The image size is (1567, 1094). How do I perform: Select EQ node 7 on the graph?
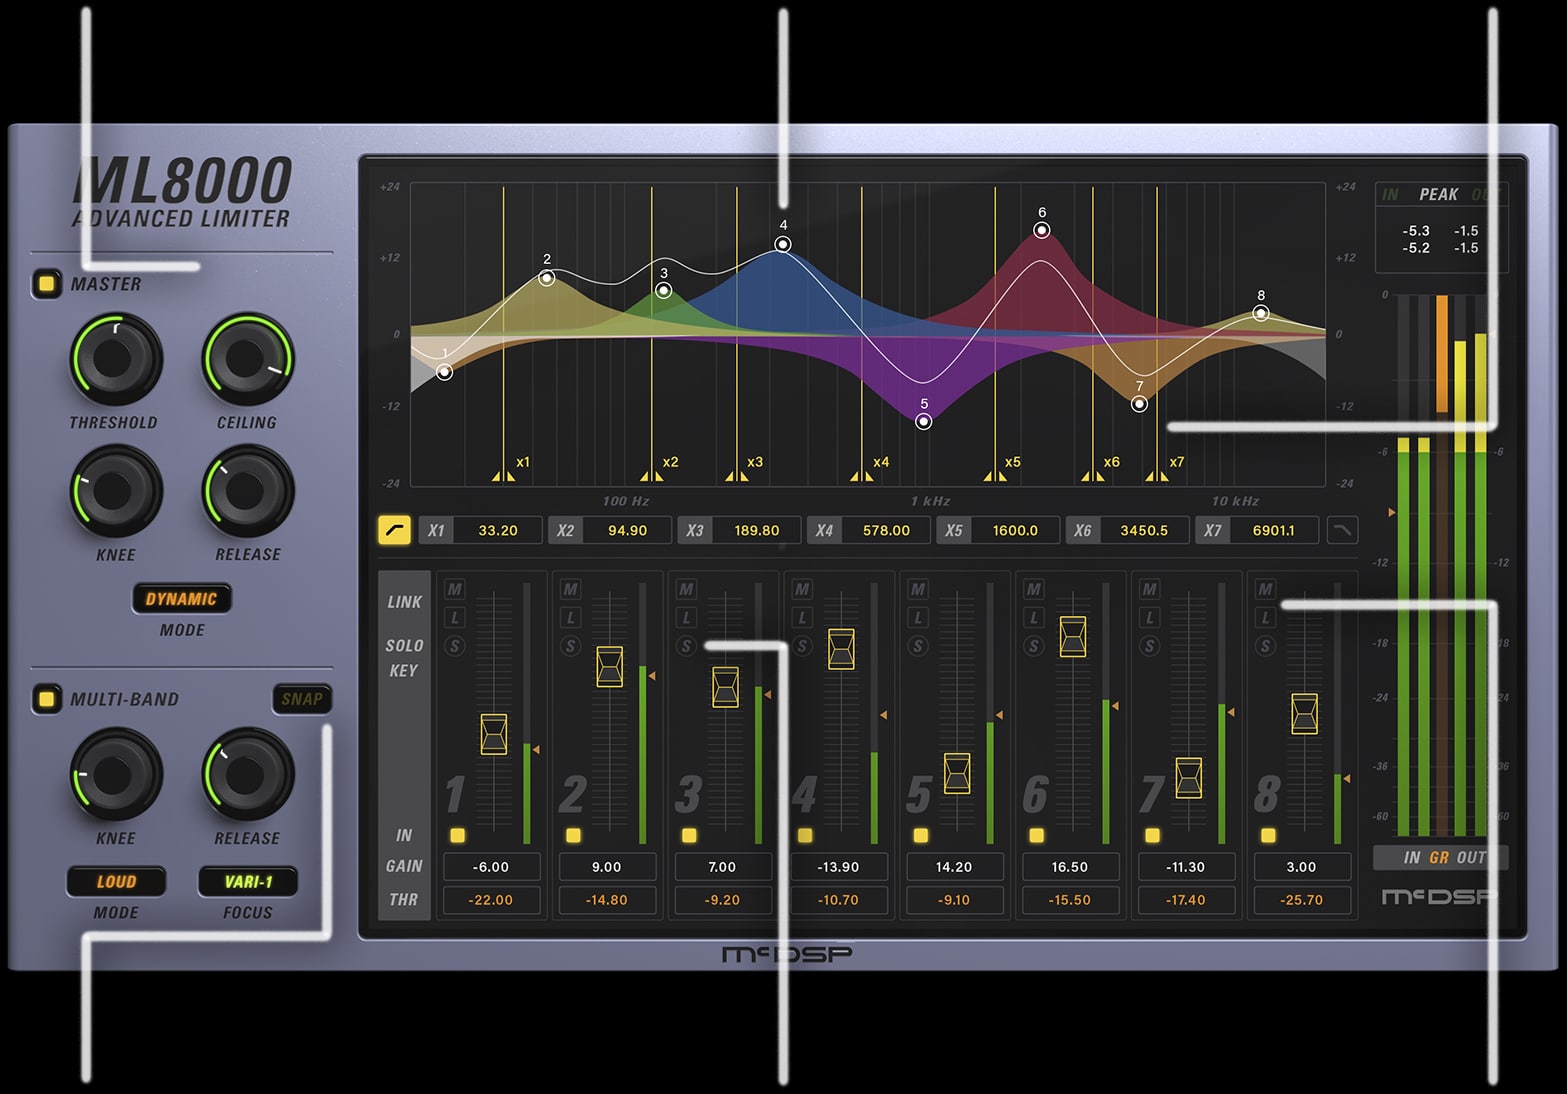[x=1139, y=404]
